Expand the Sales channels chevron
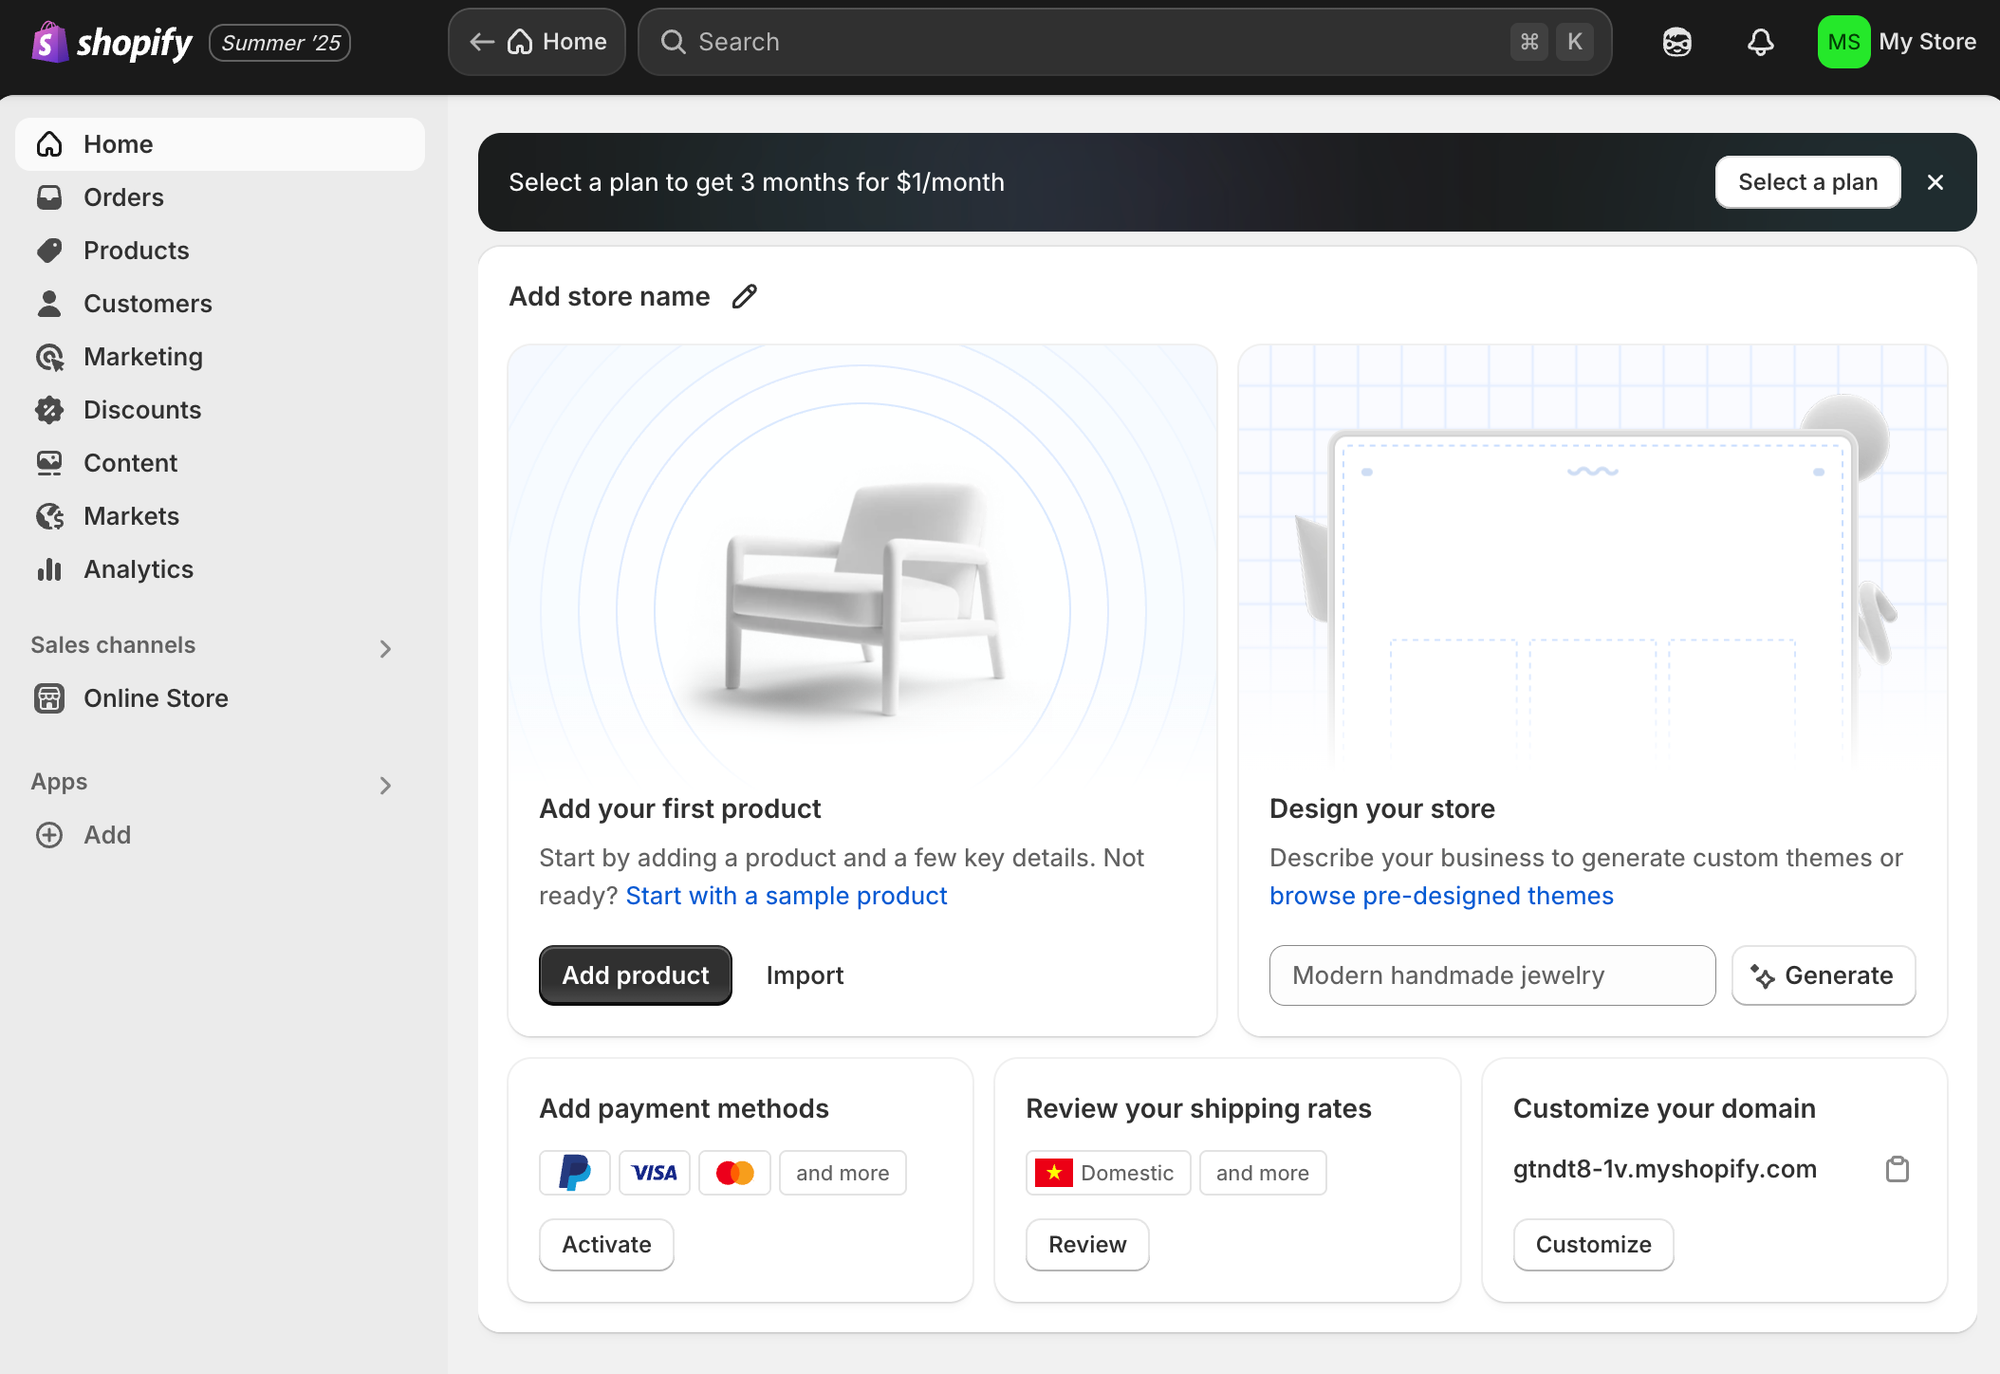Screen dimensions: 2000x1374 coord(385,649)
